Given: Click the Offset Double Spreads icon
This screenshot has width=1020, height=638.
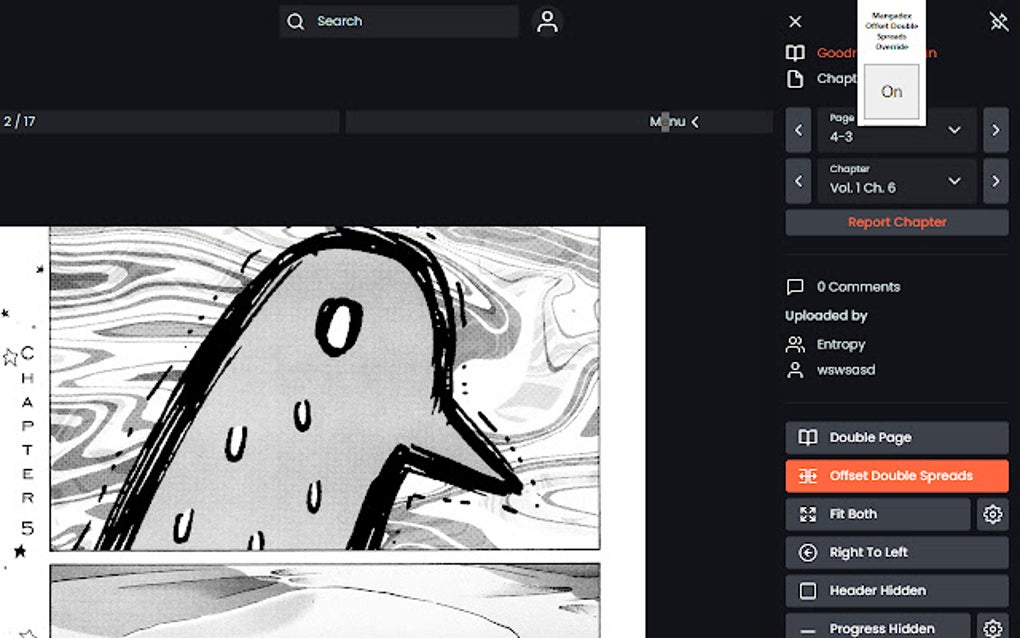Looking at the screenshot, I should pos(806,475).
